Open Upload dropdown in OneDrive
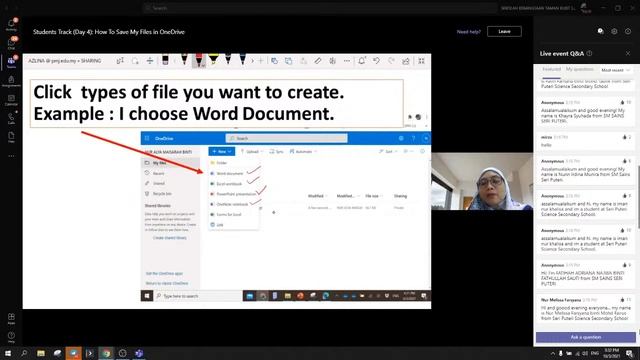Screen dimensions: 640x360 [x=251, y=151]
